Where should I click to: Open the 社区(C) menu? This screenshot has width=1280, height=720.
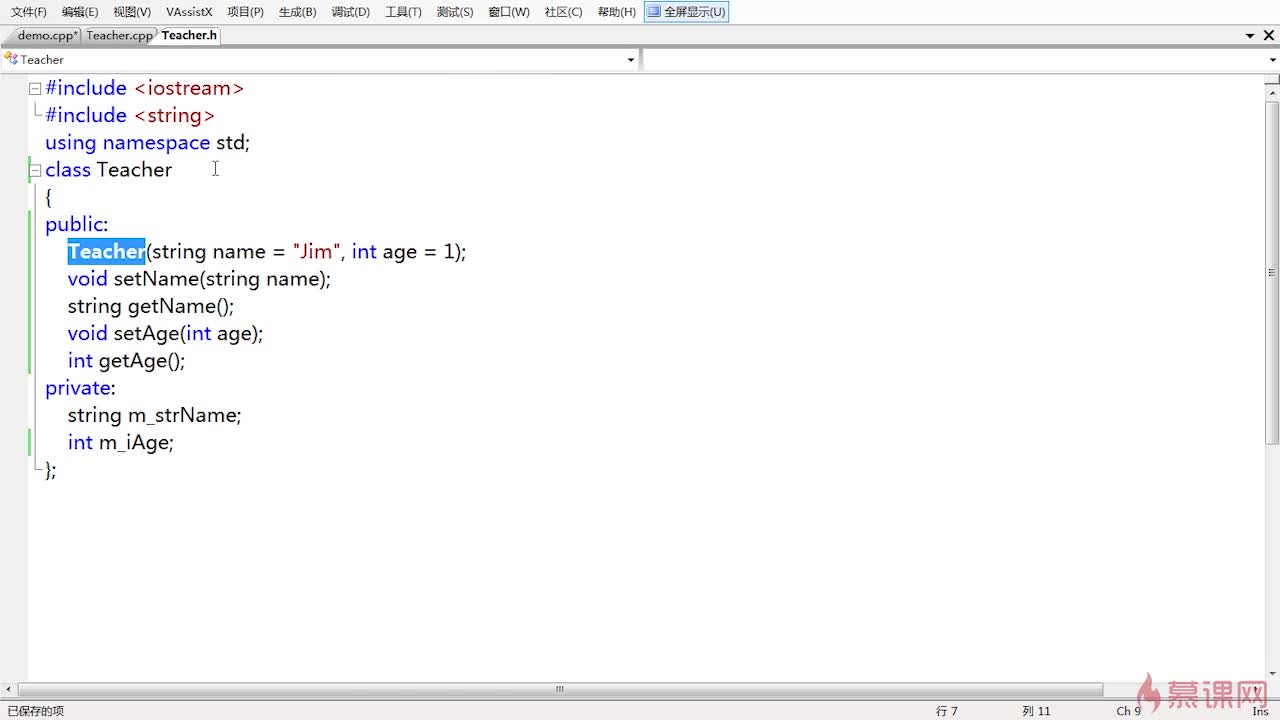(563, 12)
